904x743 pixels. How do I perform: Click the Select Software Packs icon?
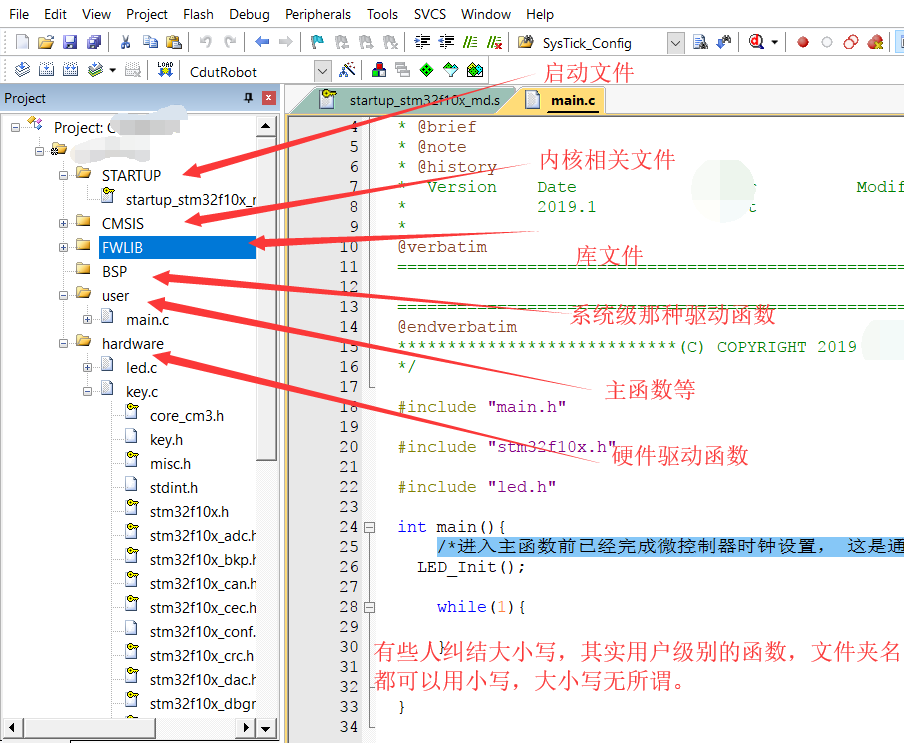pyautogui.click(x=450, y=70)
